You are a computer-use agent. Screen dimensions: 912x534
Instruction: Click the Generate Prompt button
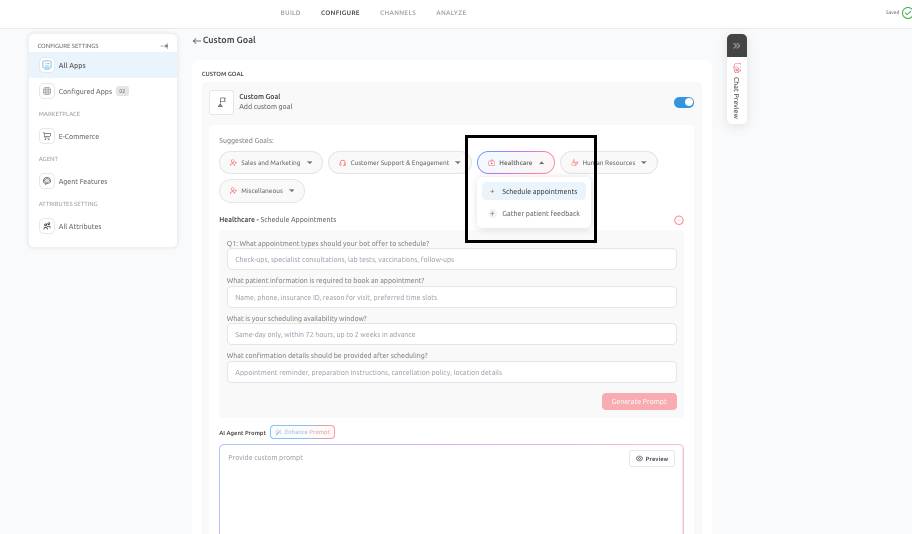(x=639, y=401)
